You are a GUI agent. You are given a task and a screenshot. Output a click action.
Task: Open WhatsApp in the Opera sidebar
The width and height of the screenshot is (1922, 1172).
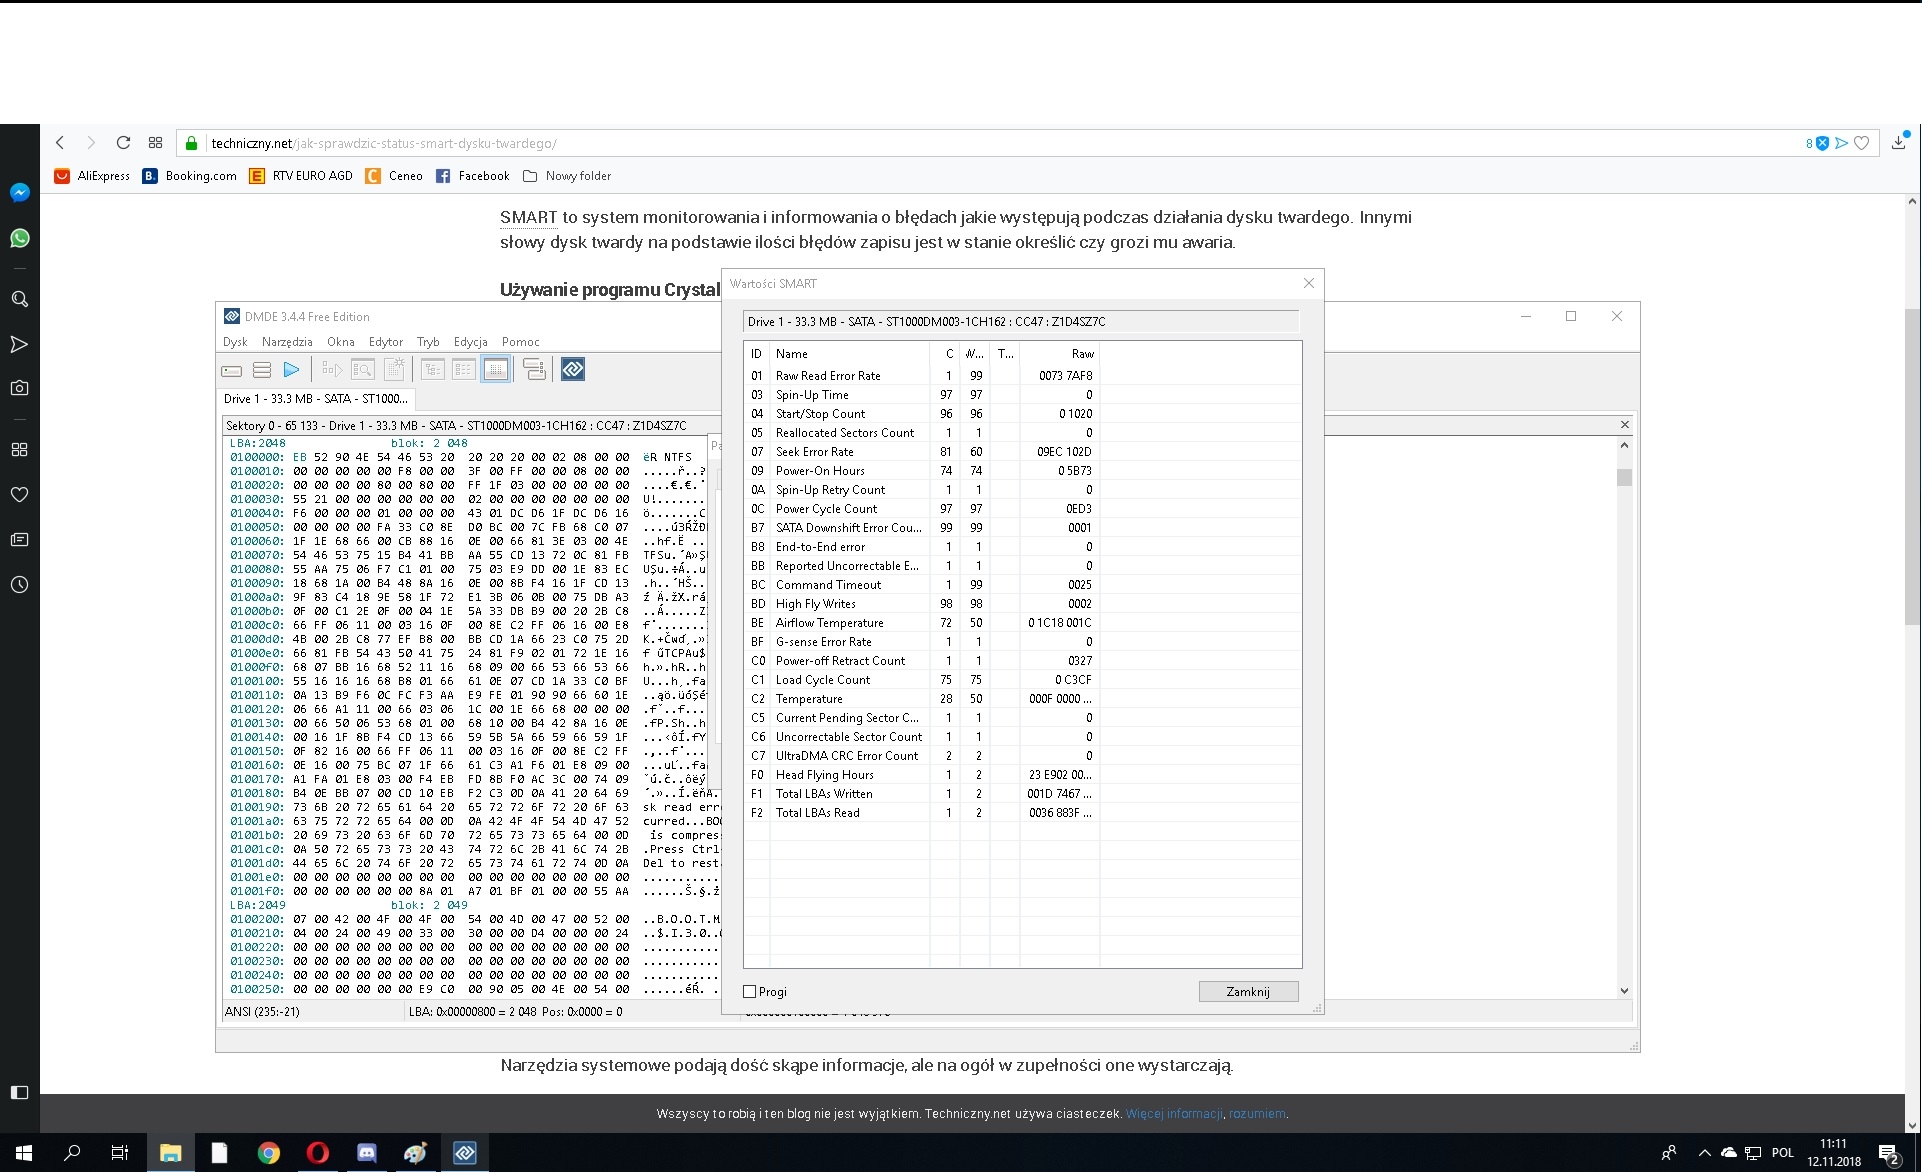pos(20,238)
